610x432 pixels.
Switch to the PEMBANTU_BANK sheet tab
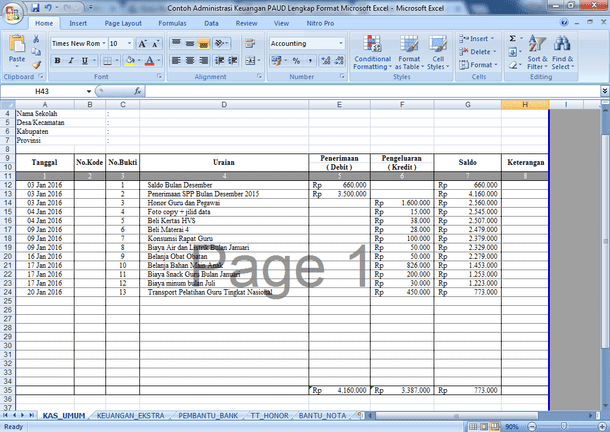coord(208,416)
